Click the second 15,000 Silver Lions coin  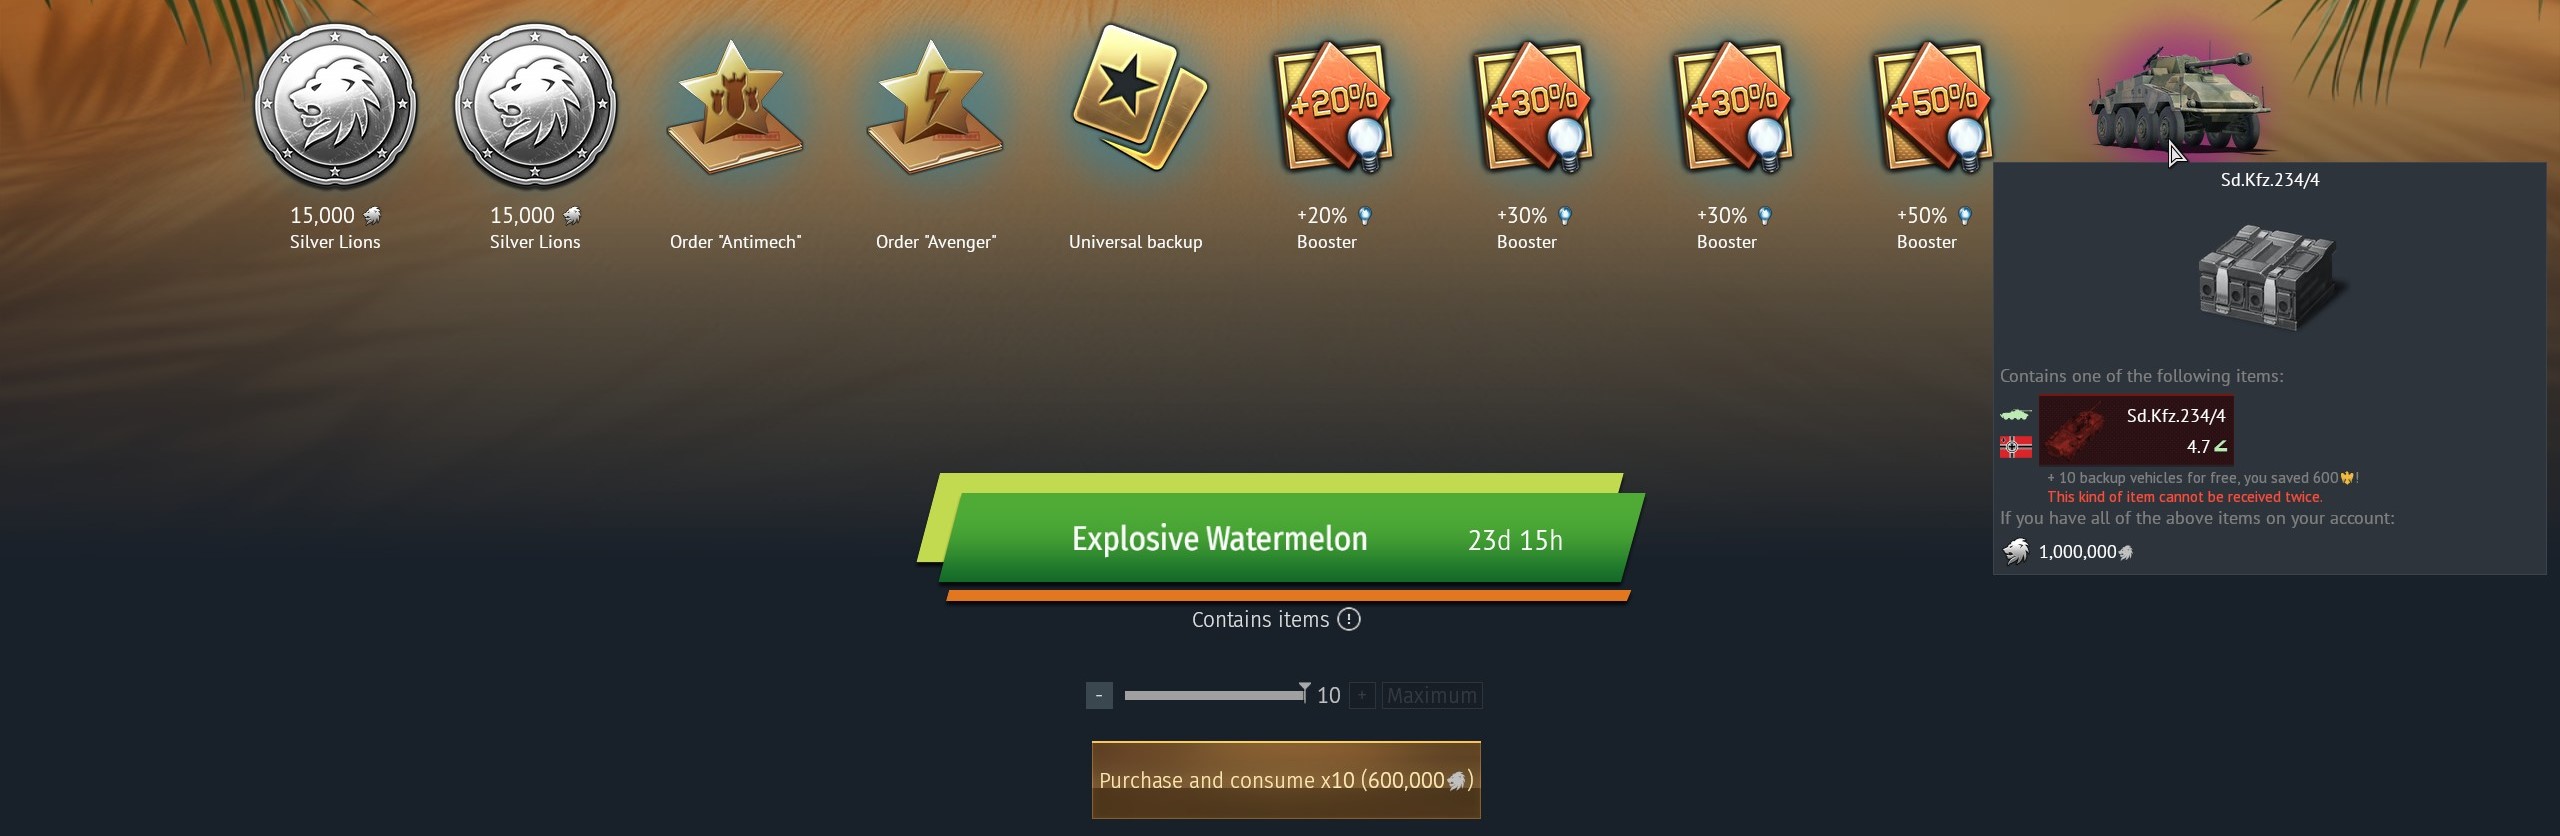pos(535,106)
